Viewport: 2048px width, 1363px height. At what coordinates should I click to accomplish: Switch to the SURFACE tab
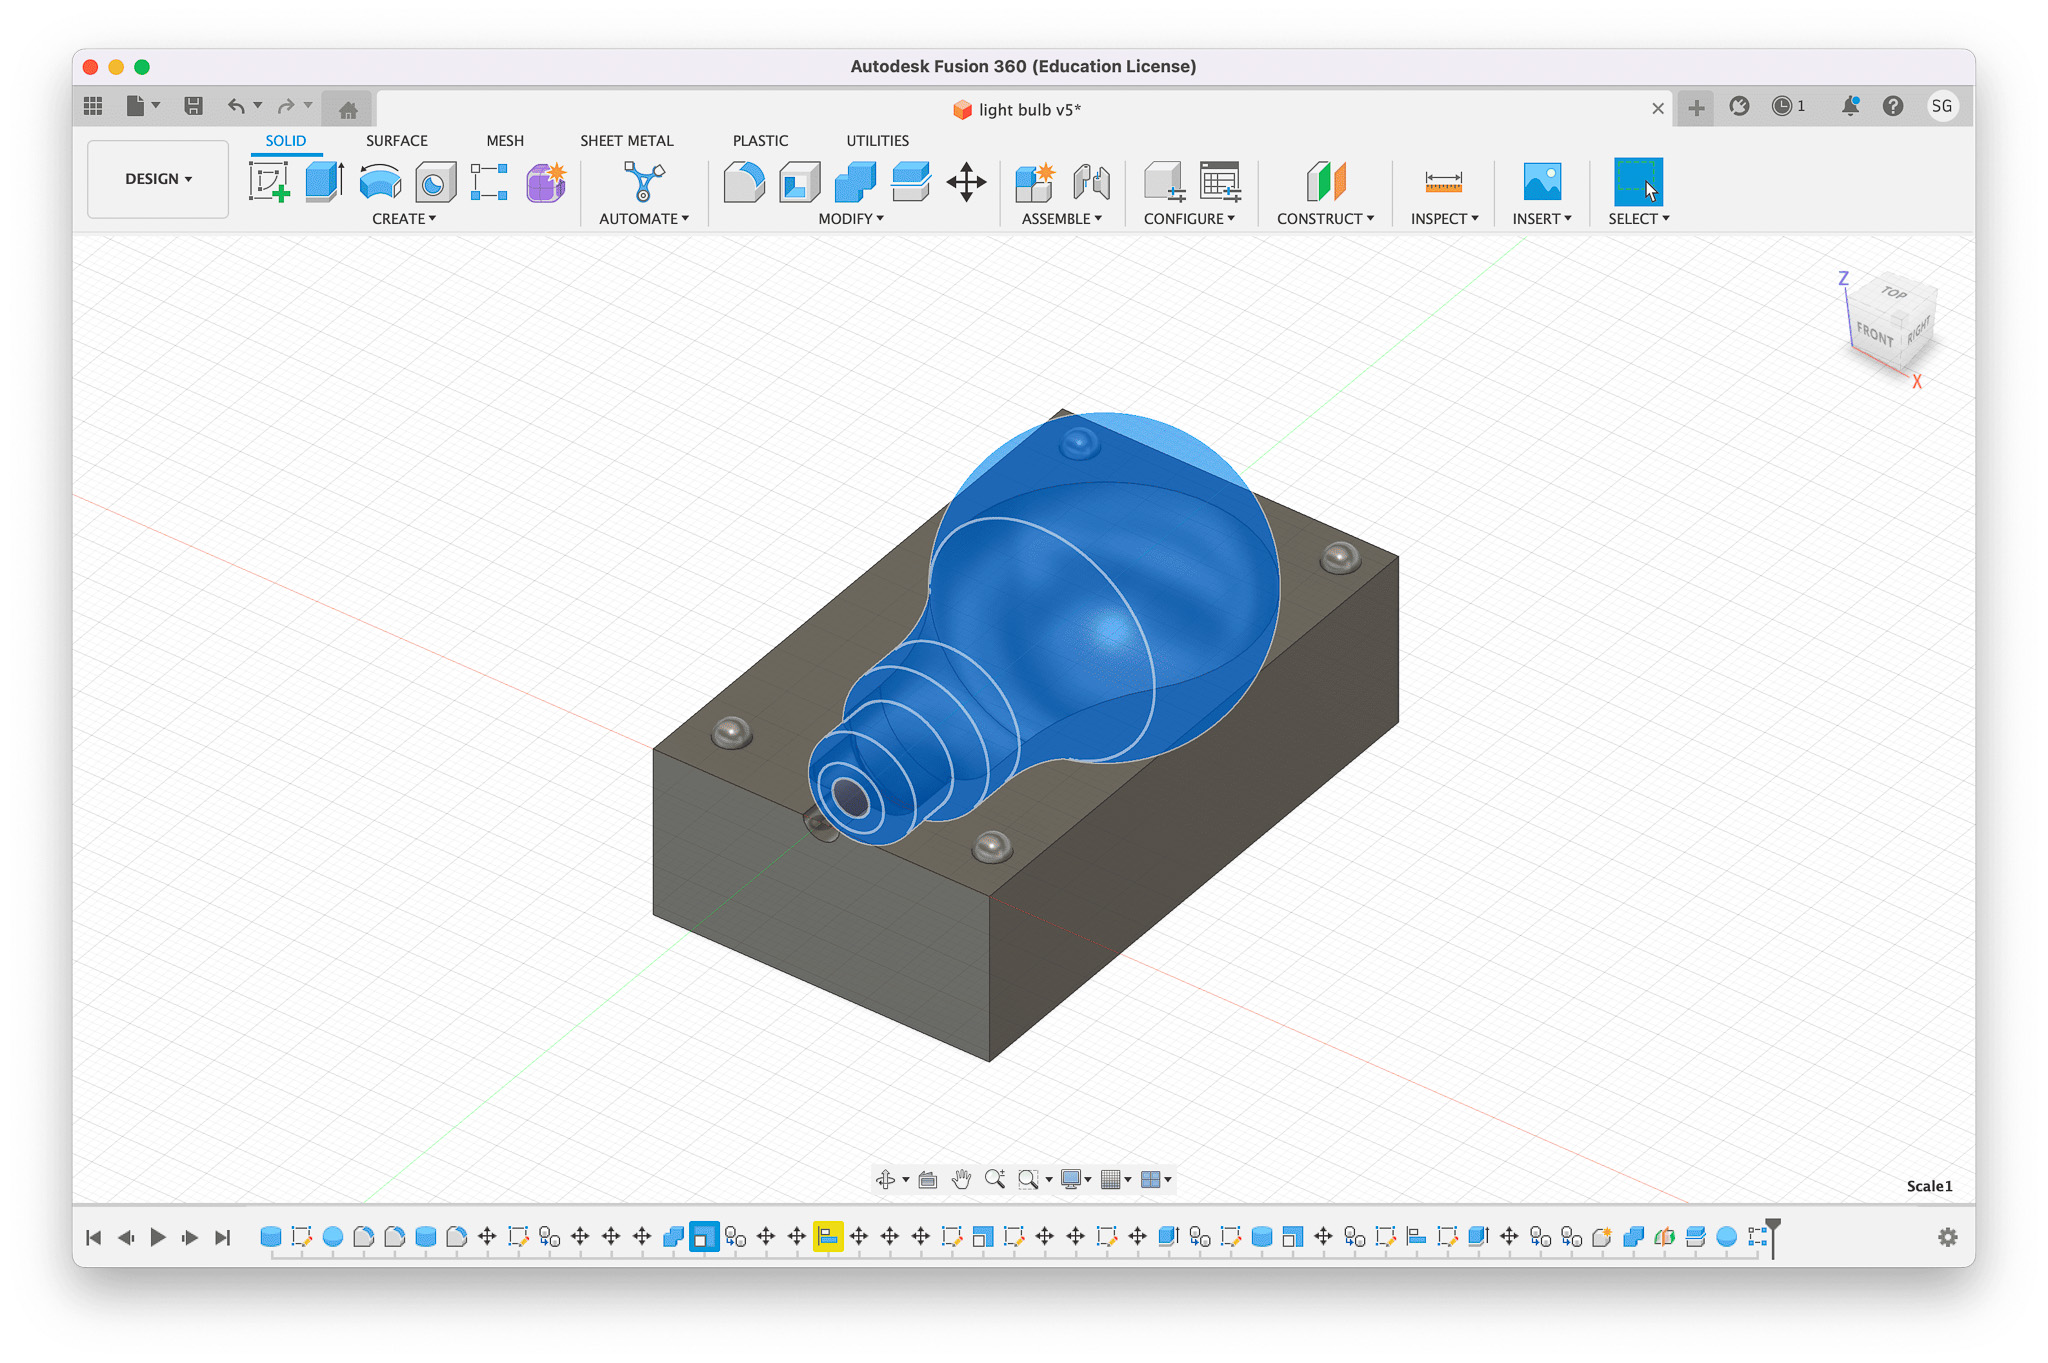[397, 141]
